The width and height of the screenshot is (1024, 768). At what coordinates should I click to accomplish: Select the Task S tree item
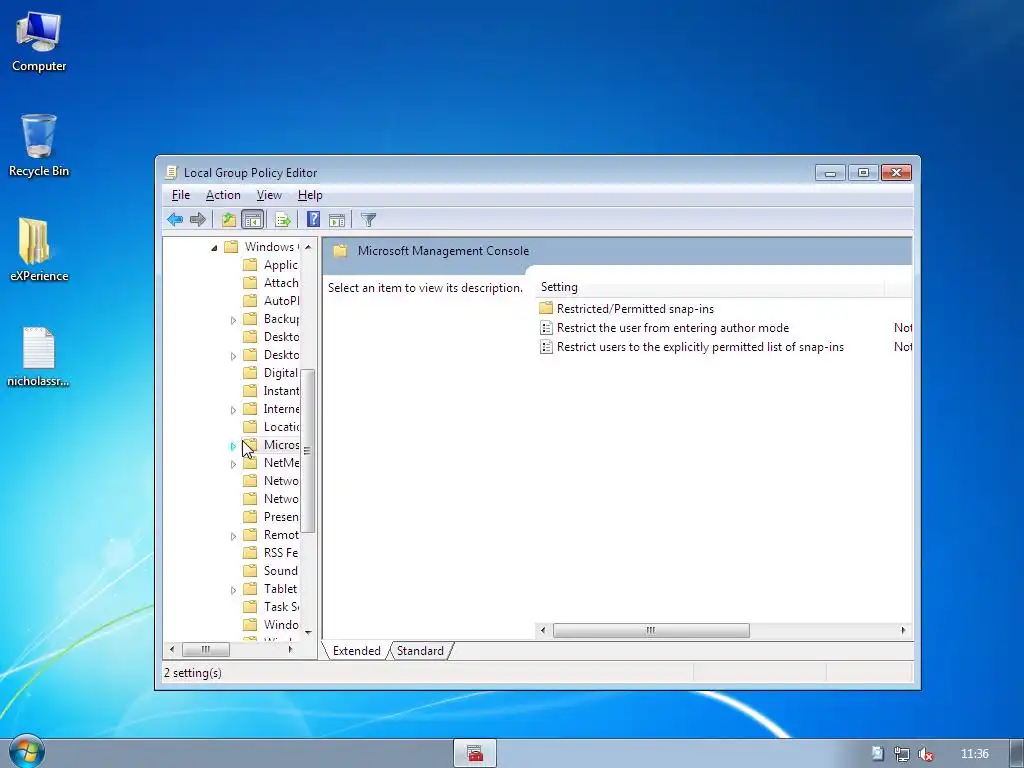click(x=281, y=606)
